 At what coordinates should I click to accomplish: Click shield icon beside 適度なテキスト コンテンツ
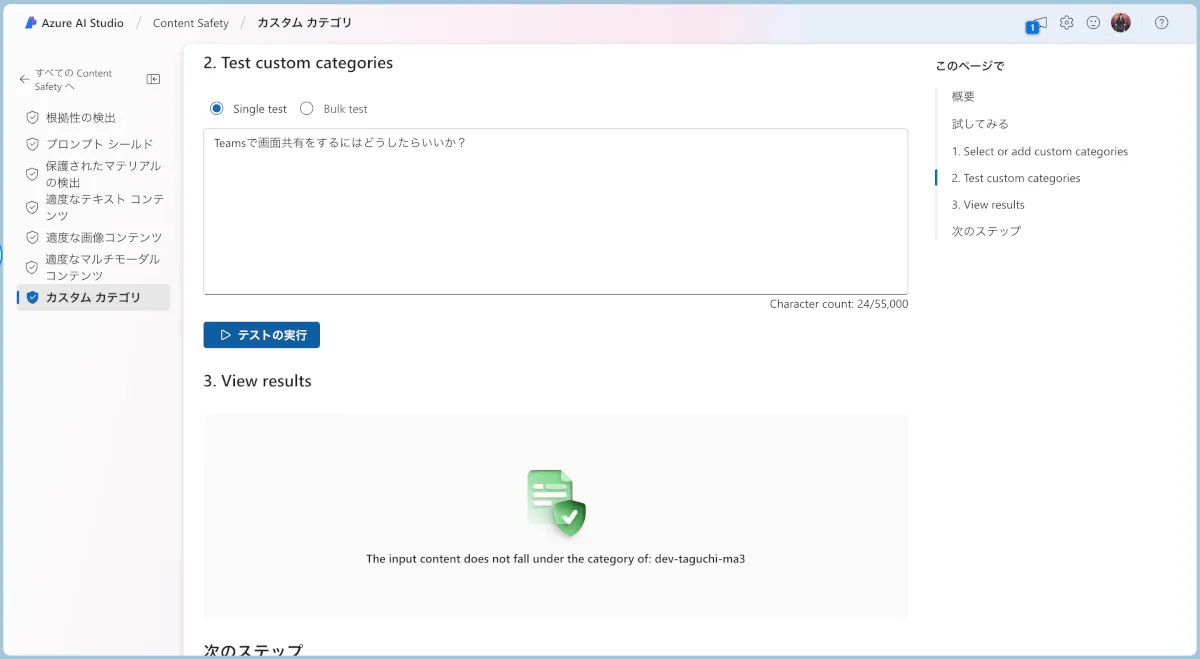32,207
